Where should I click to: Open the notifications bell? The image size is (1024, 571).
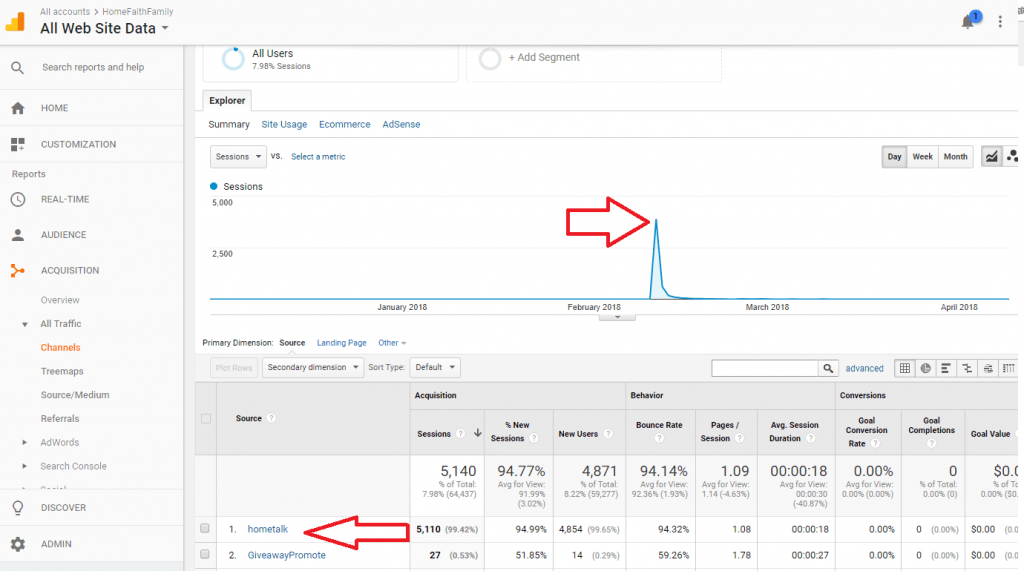pos(968,22)
